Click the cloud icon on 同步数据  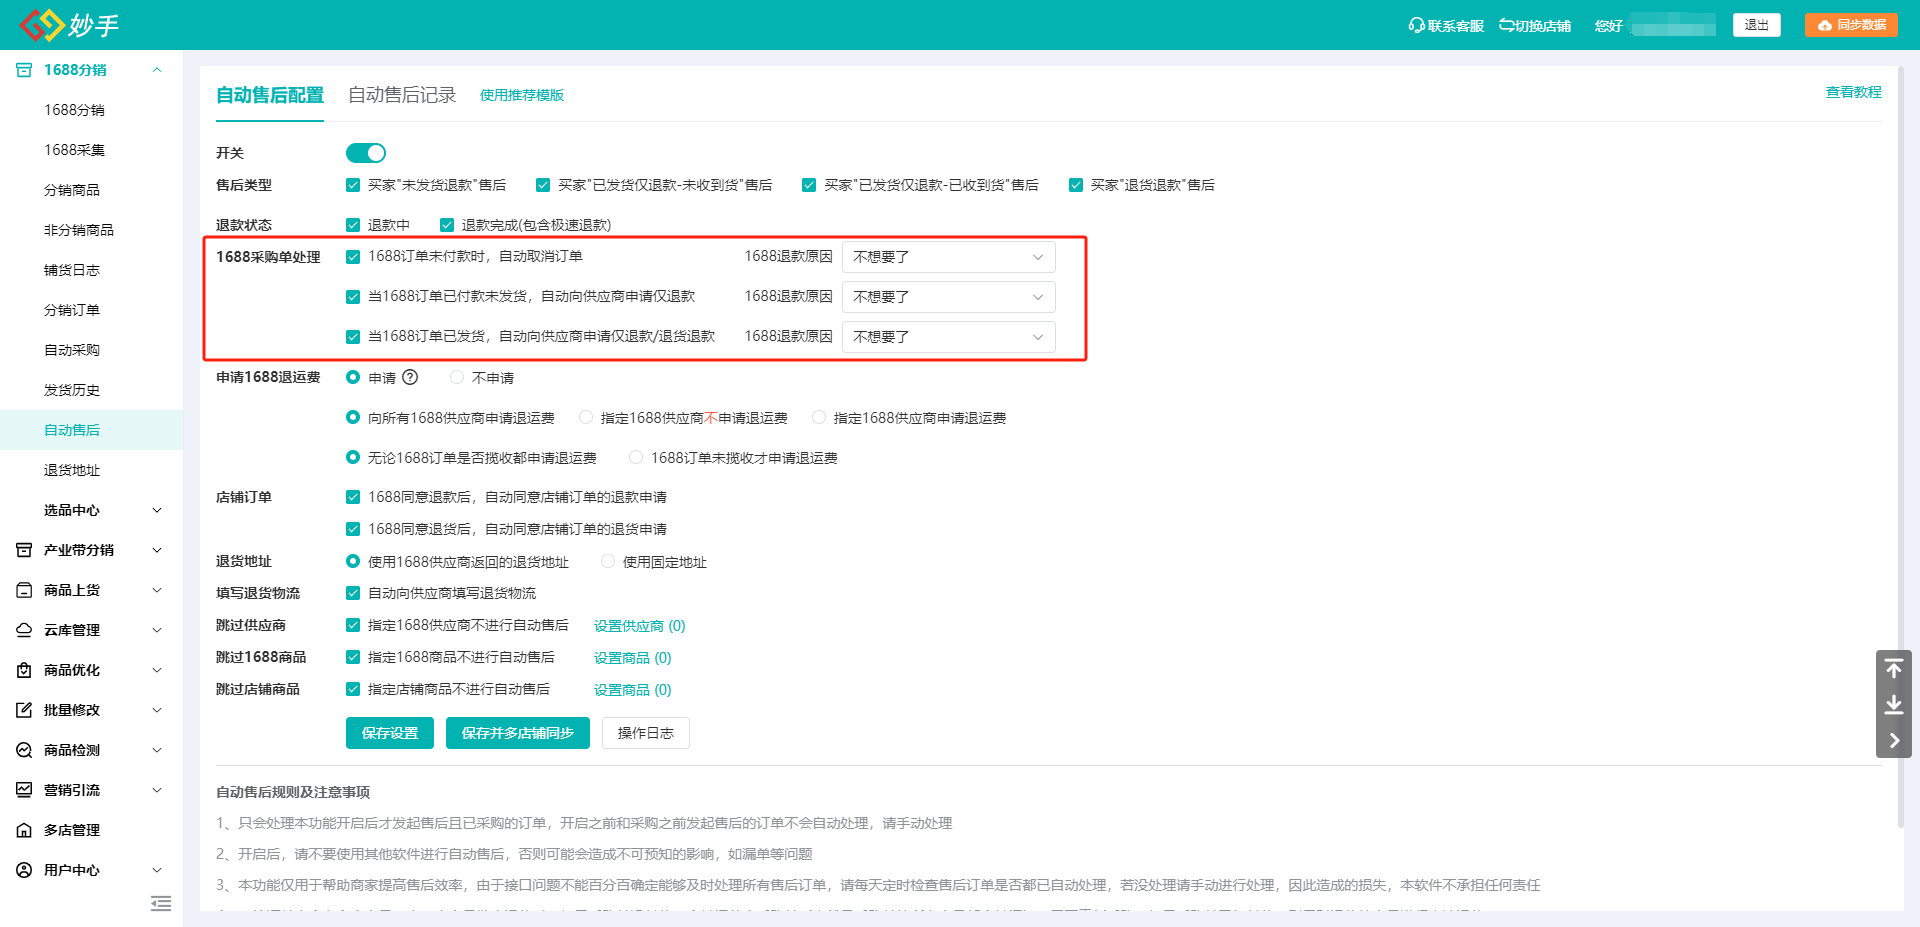pos(1825,25)
